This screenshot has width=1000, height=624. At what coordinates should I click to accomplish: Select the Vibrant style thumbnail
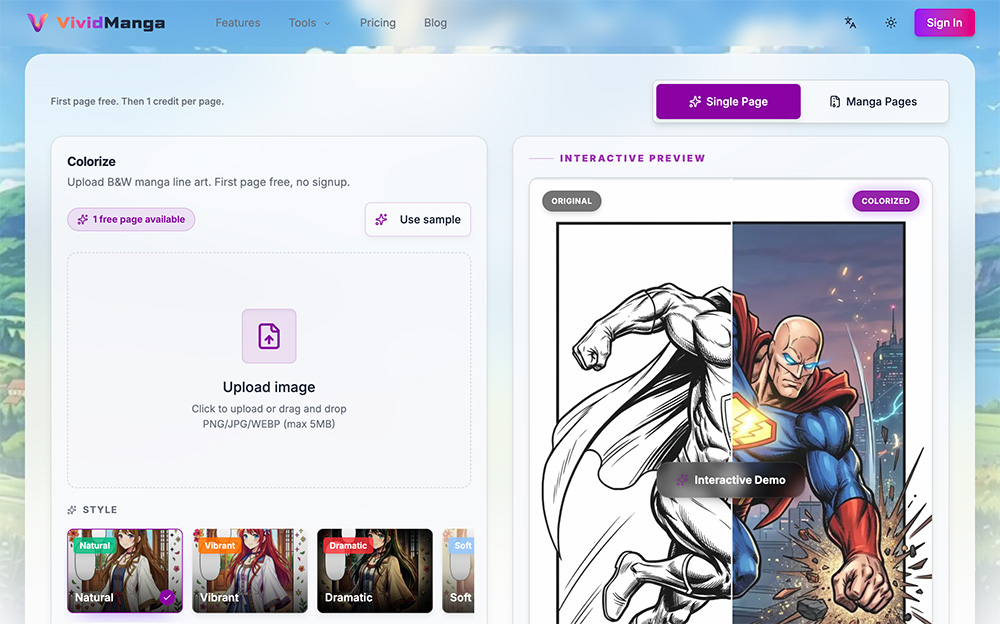[250, 570]
